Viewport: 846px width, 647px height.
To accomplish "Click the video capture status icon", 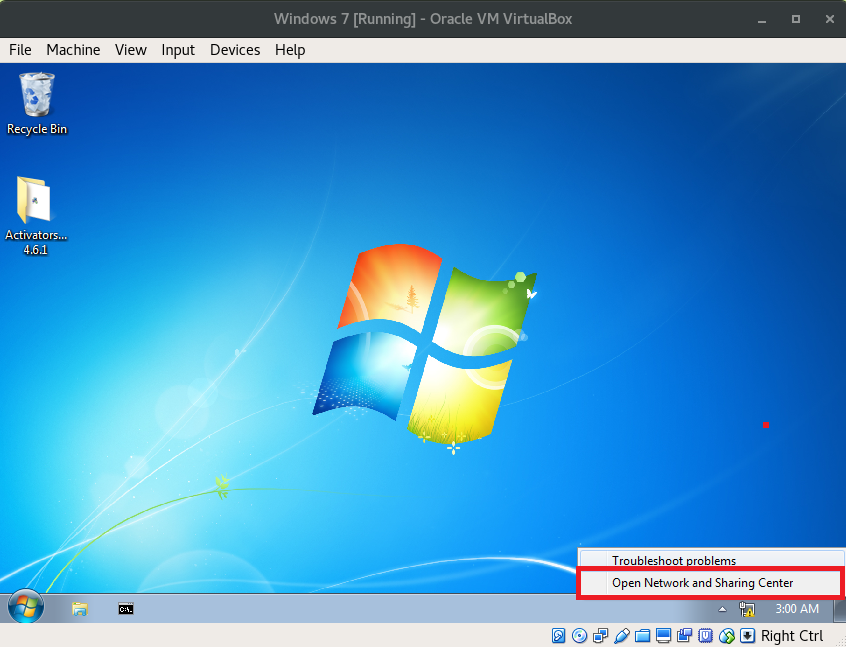I will (685, 636).
